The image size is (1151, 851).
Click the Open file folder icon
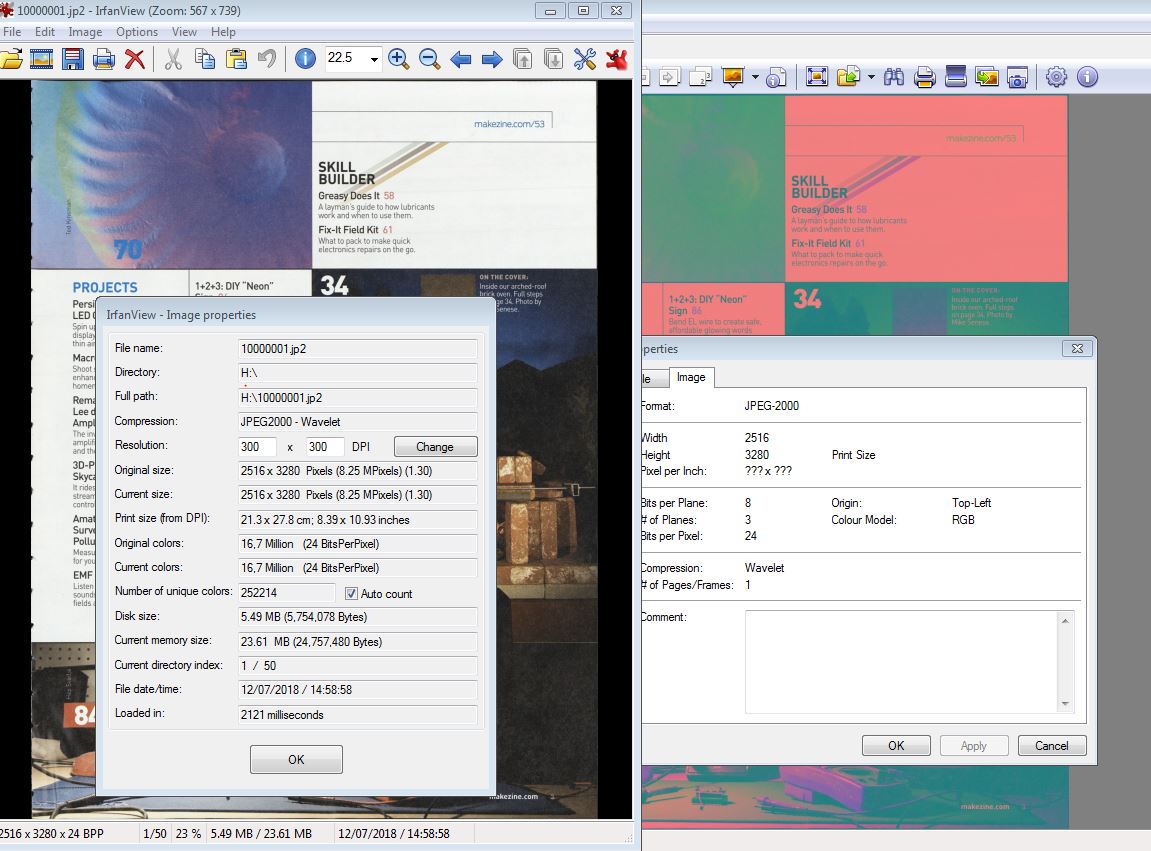point(10,59)
